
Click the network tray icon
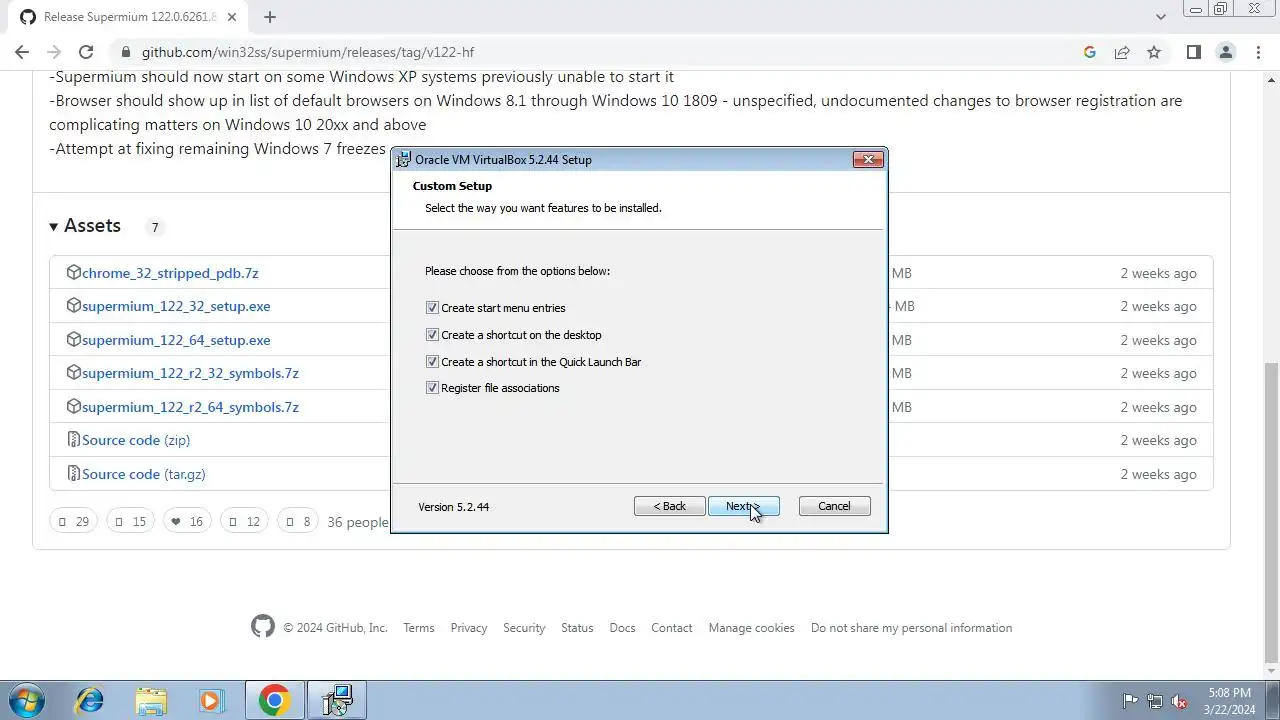coord(1155,701)
